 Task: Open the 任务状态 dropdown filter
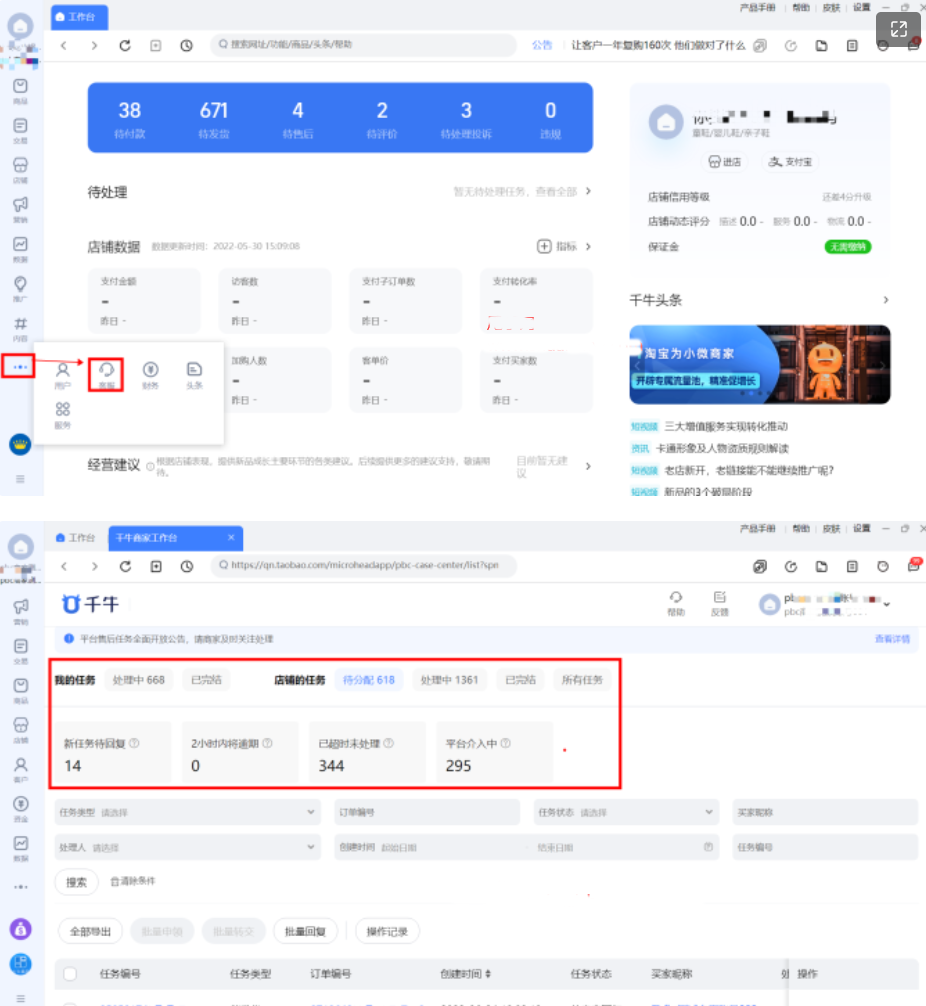[x=626, y=812]
